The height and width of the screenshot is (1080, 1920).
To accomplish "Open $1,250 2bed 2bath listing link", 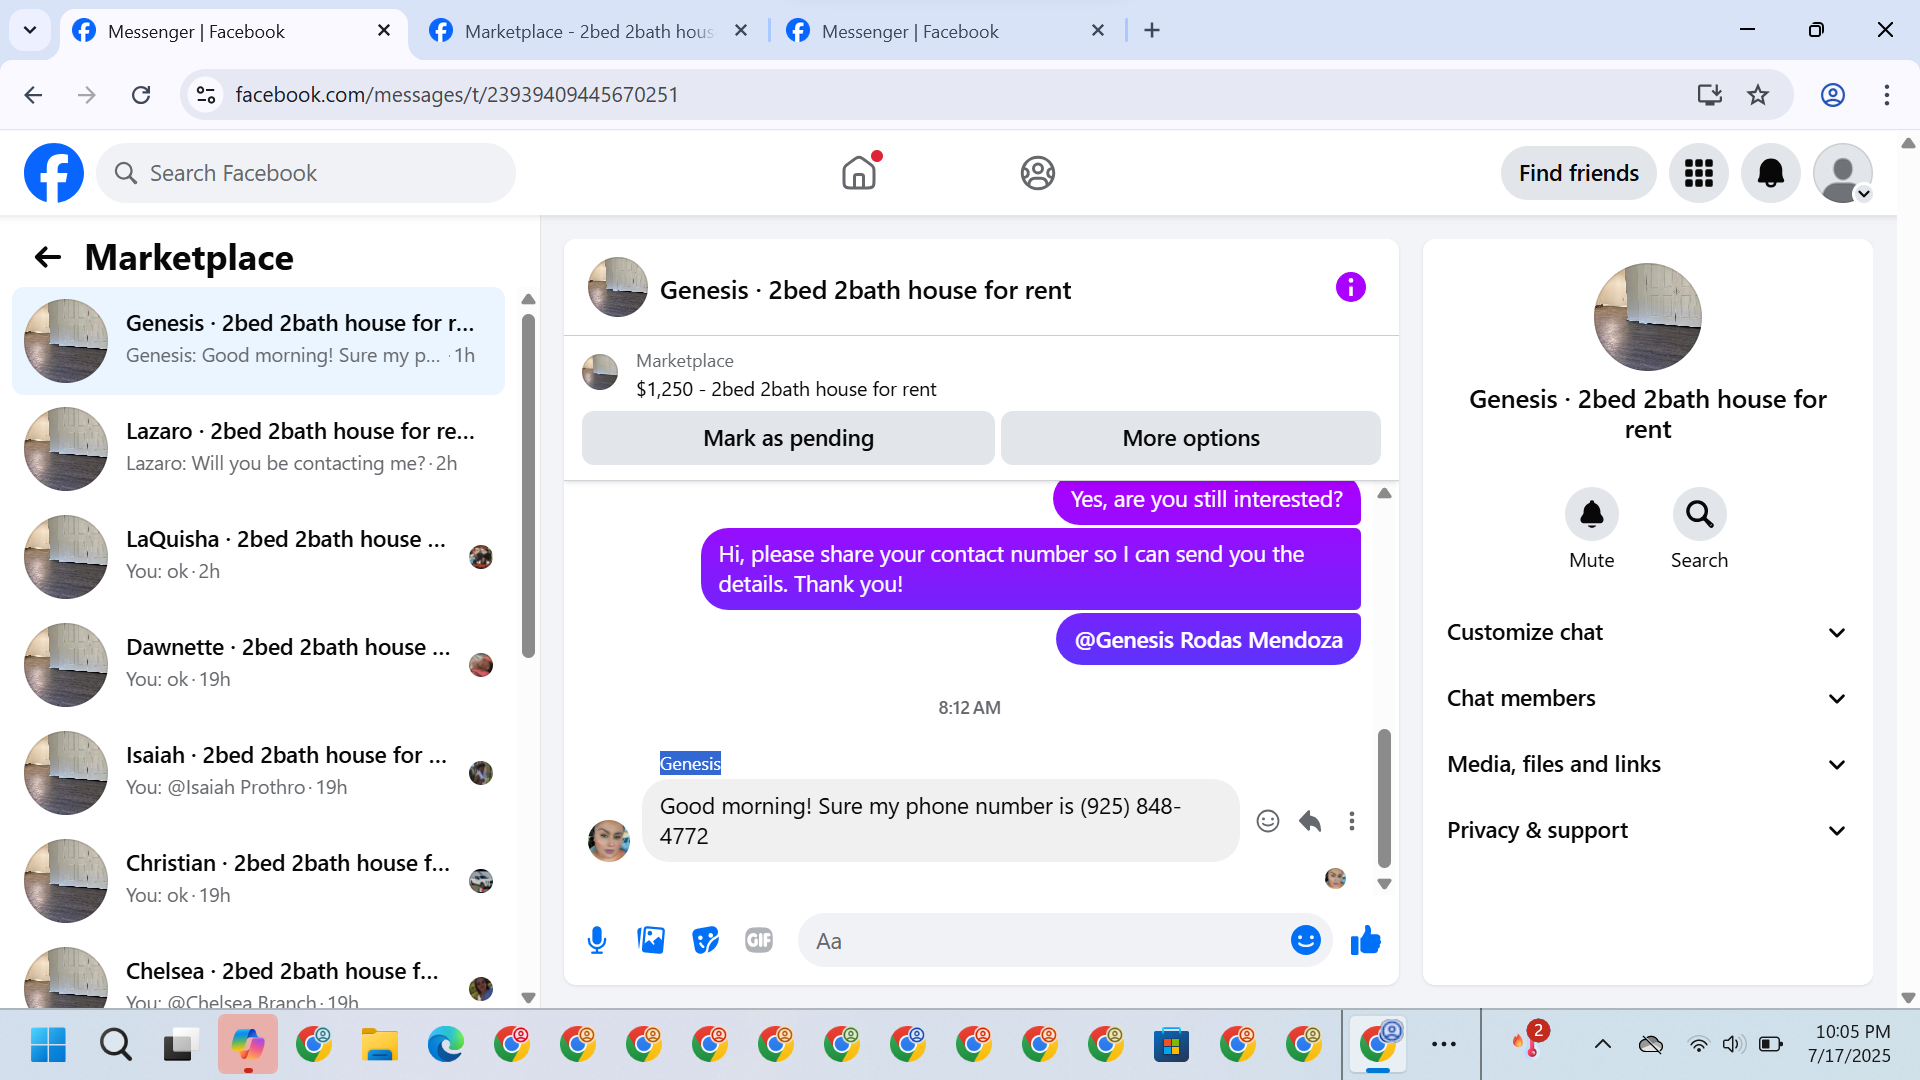I will pyautogui.click(x=786, y=389).
